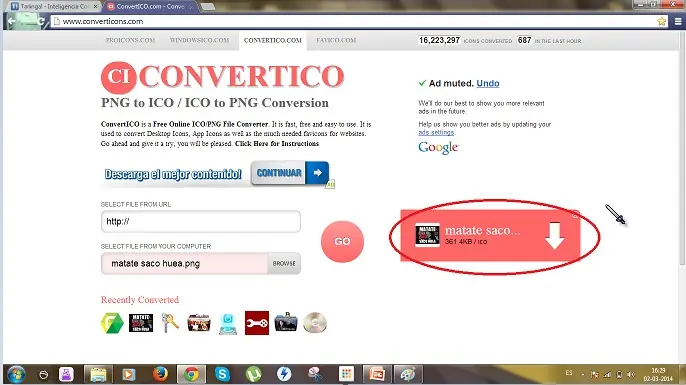Open a new browser tab
Viewport: 686px width, 385px height.
207,7
